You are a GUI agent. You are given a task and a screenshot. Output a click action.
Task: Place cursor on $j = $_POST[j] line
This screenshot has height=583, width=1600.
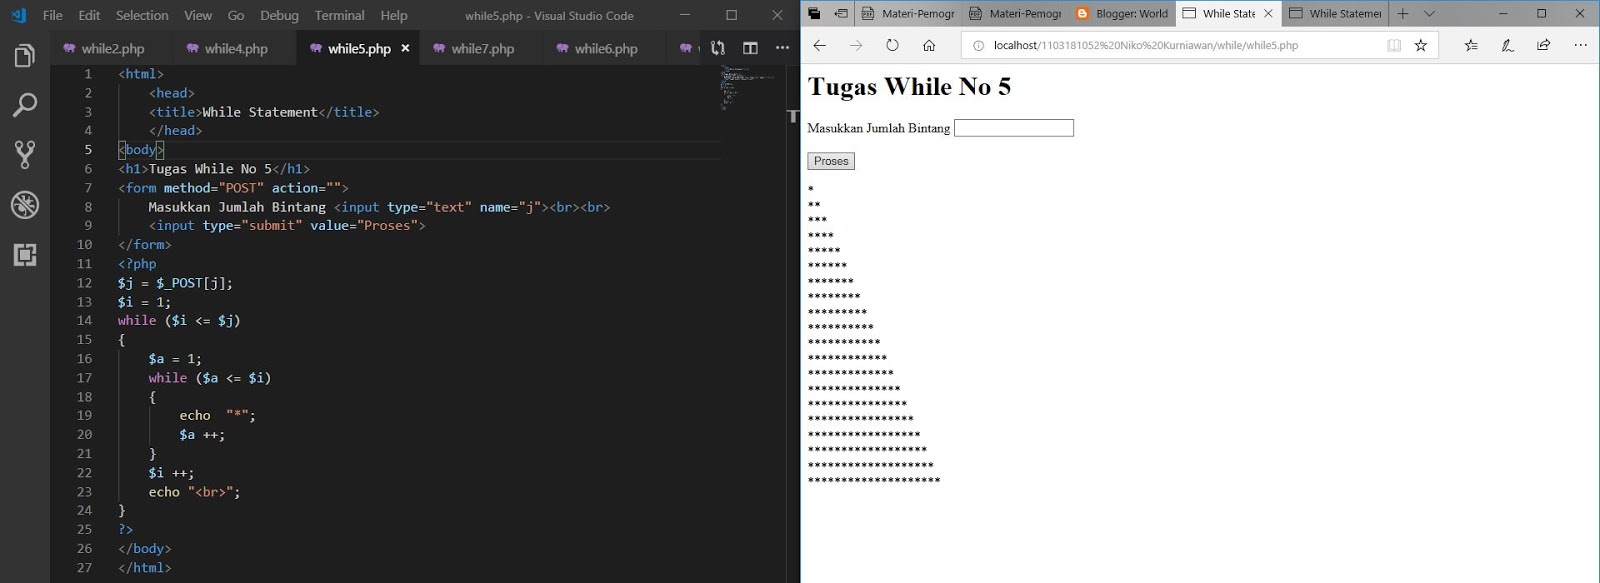[175, 283]
